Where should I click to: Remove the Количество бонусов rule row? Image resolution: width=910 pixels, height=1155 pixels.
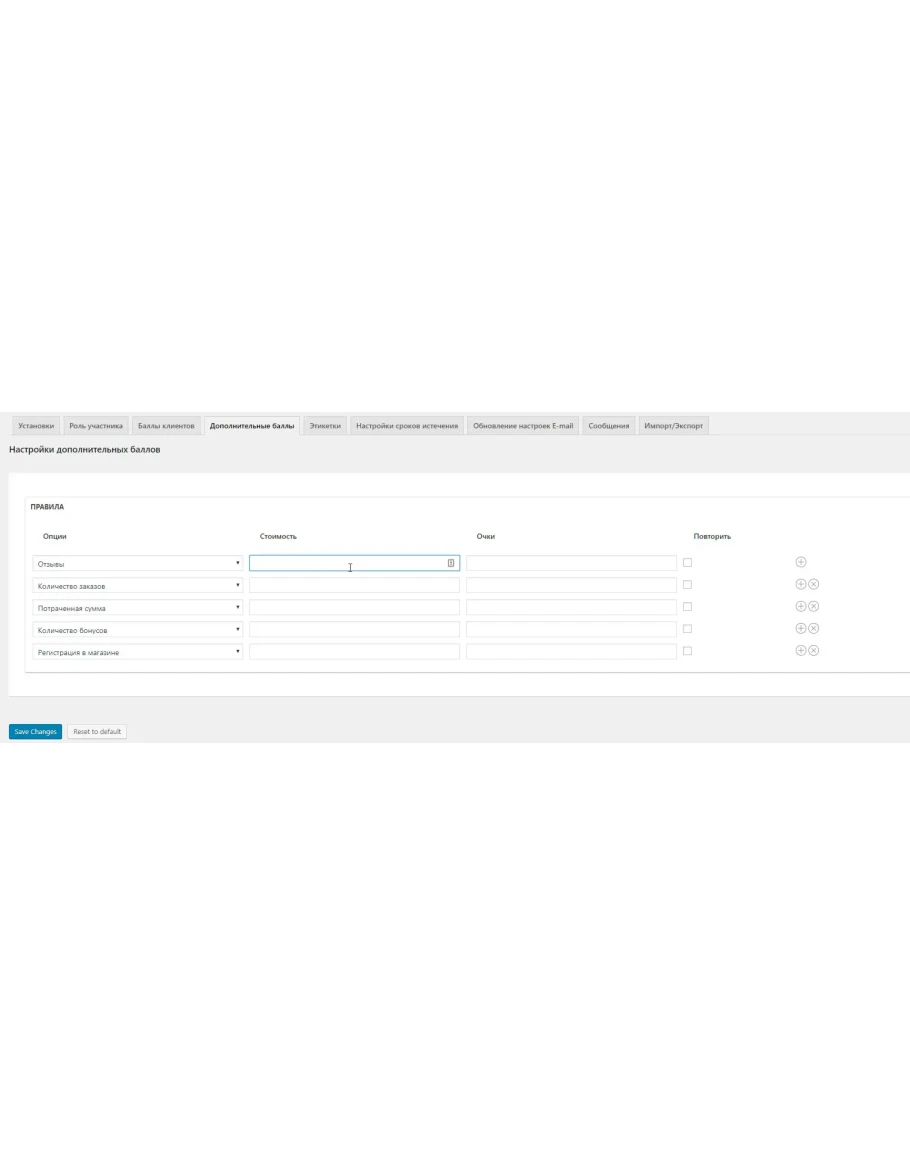pyautogui.click(x=813, y=629)
